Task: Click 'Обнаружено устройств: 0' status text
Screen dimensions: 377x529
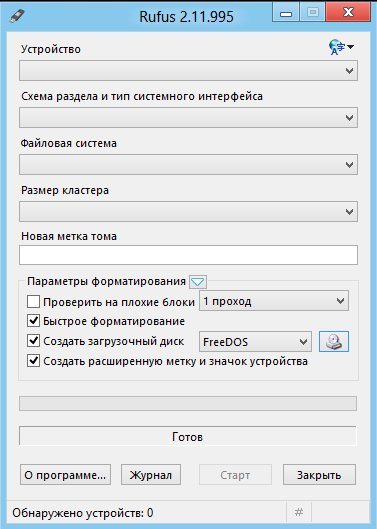Action: pyautogui.click(x=83, y=513)
